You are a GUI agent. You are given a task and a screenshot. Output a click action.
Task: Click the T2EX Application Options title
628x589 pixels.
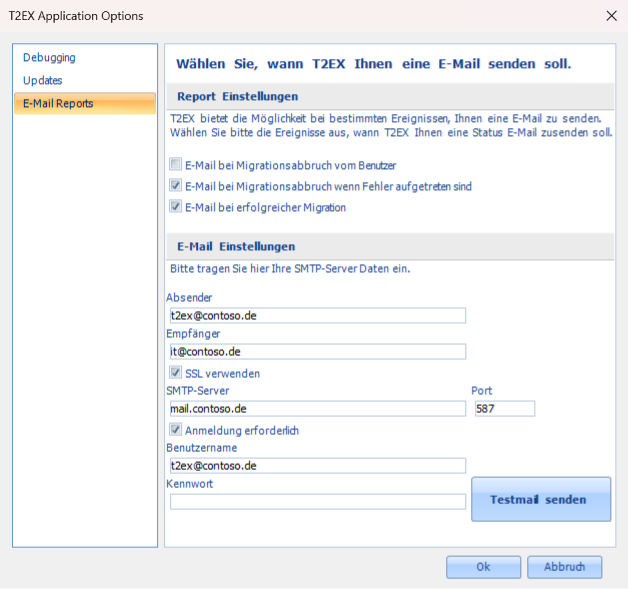[76, 16]
